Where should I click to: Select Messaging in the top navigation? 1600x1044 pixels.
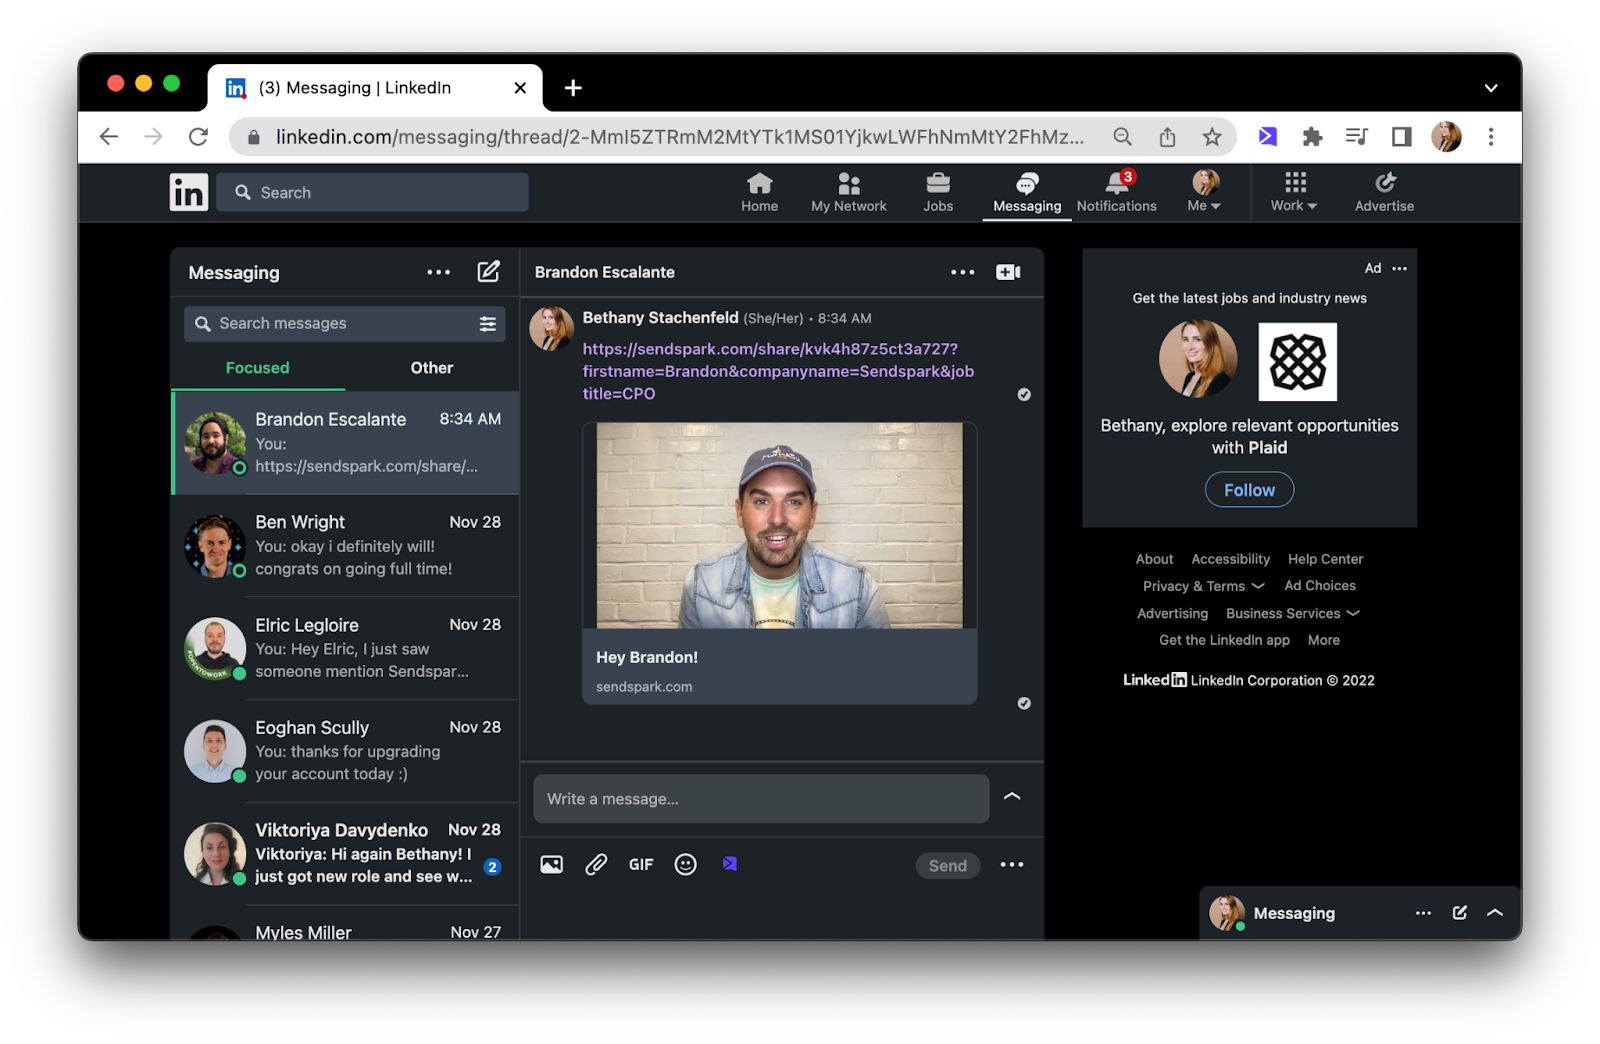coord(1027,192)
